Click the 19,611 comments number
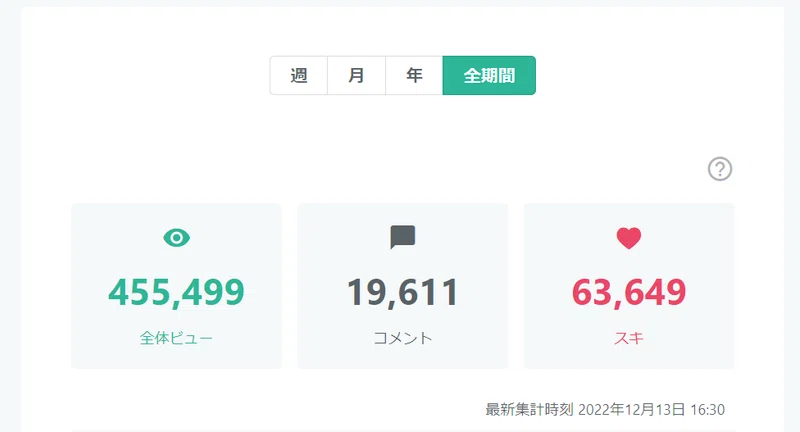This screenshot has width=800, height=432. point(403,292)
